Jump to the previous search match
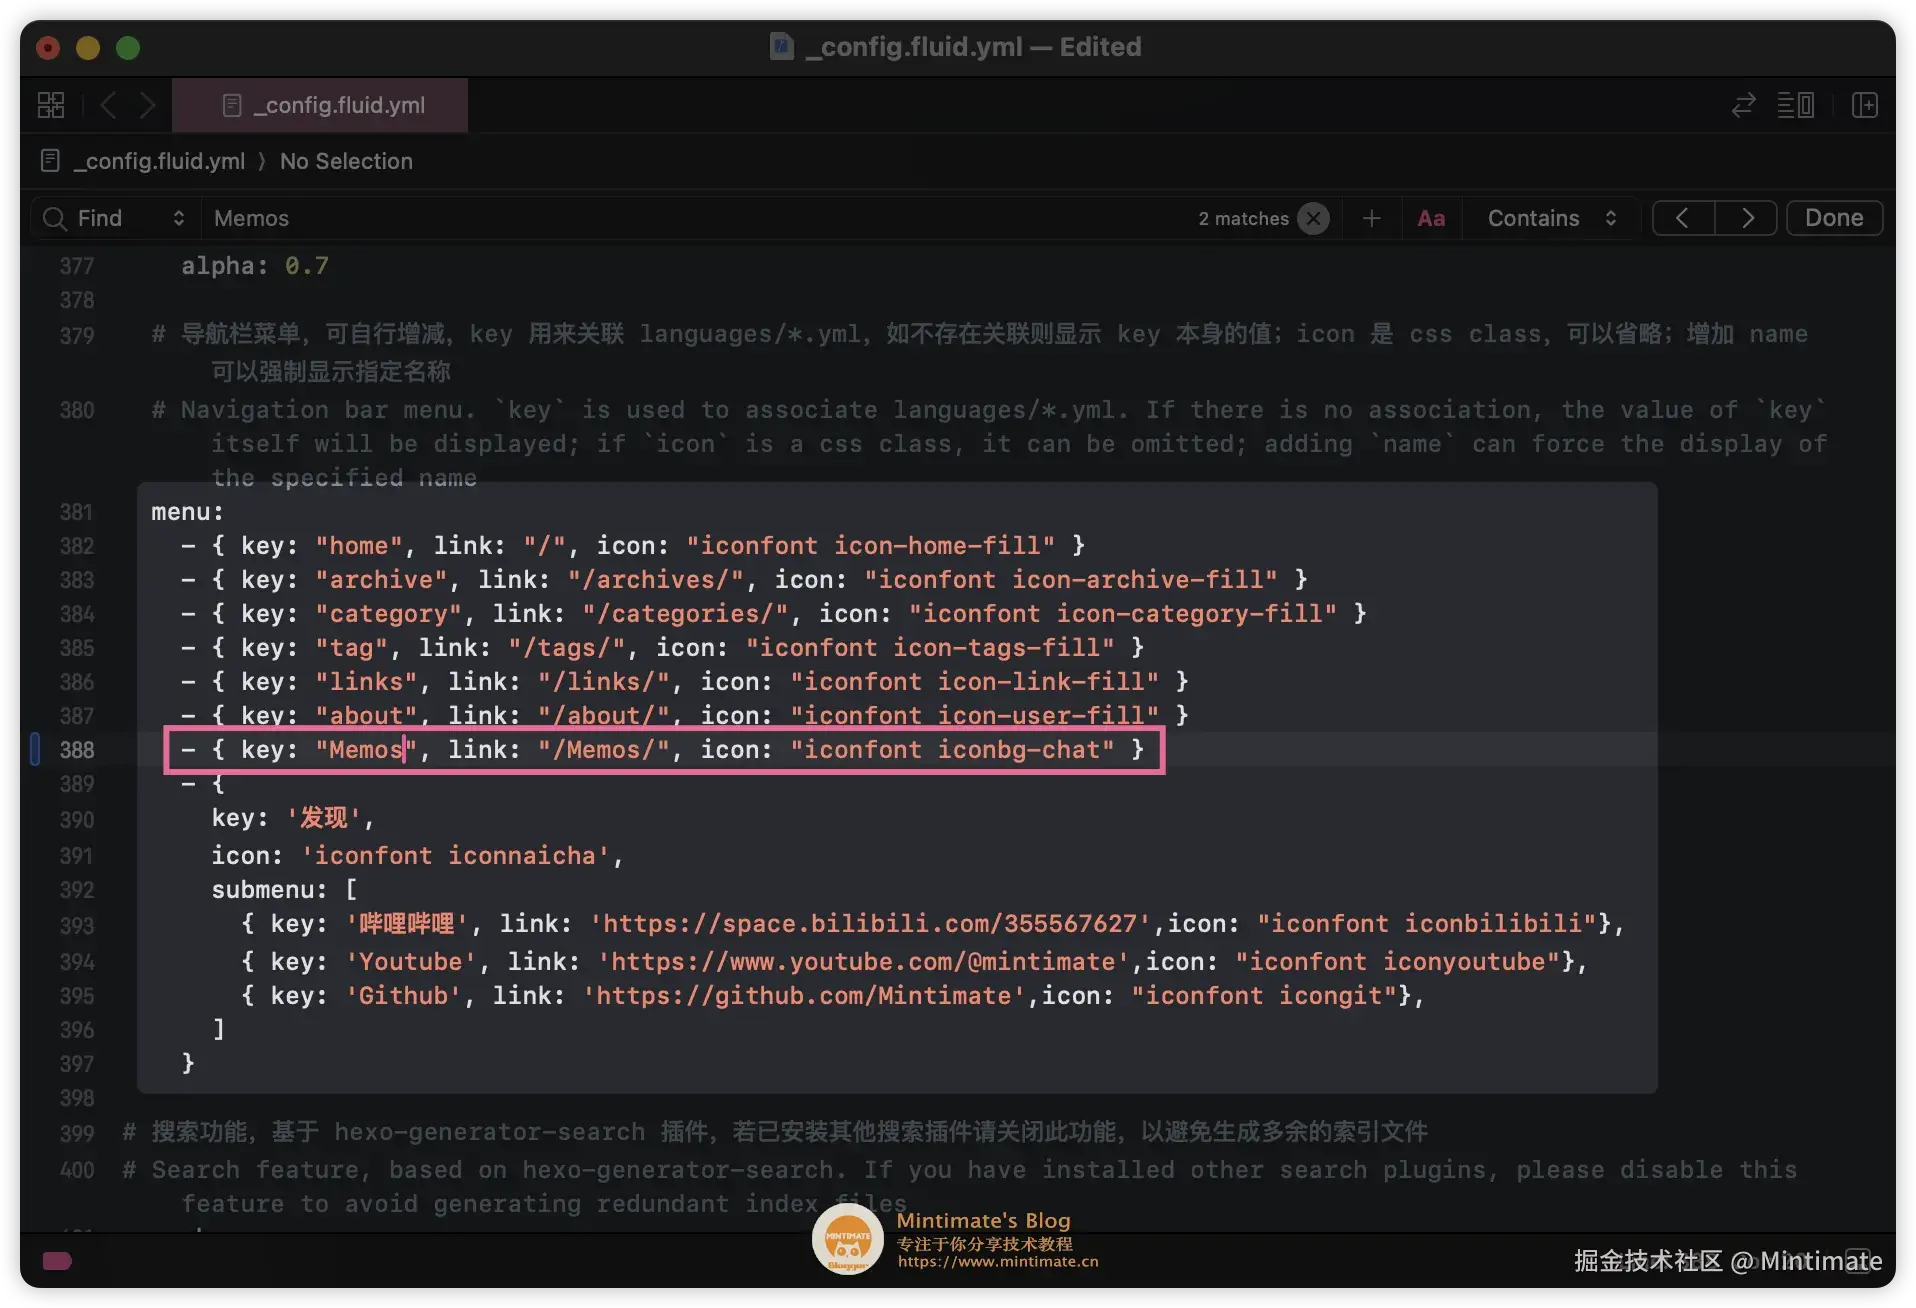 click(x=1684, y=218)
